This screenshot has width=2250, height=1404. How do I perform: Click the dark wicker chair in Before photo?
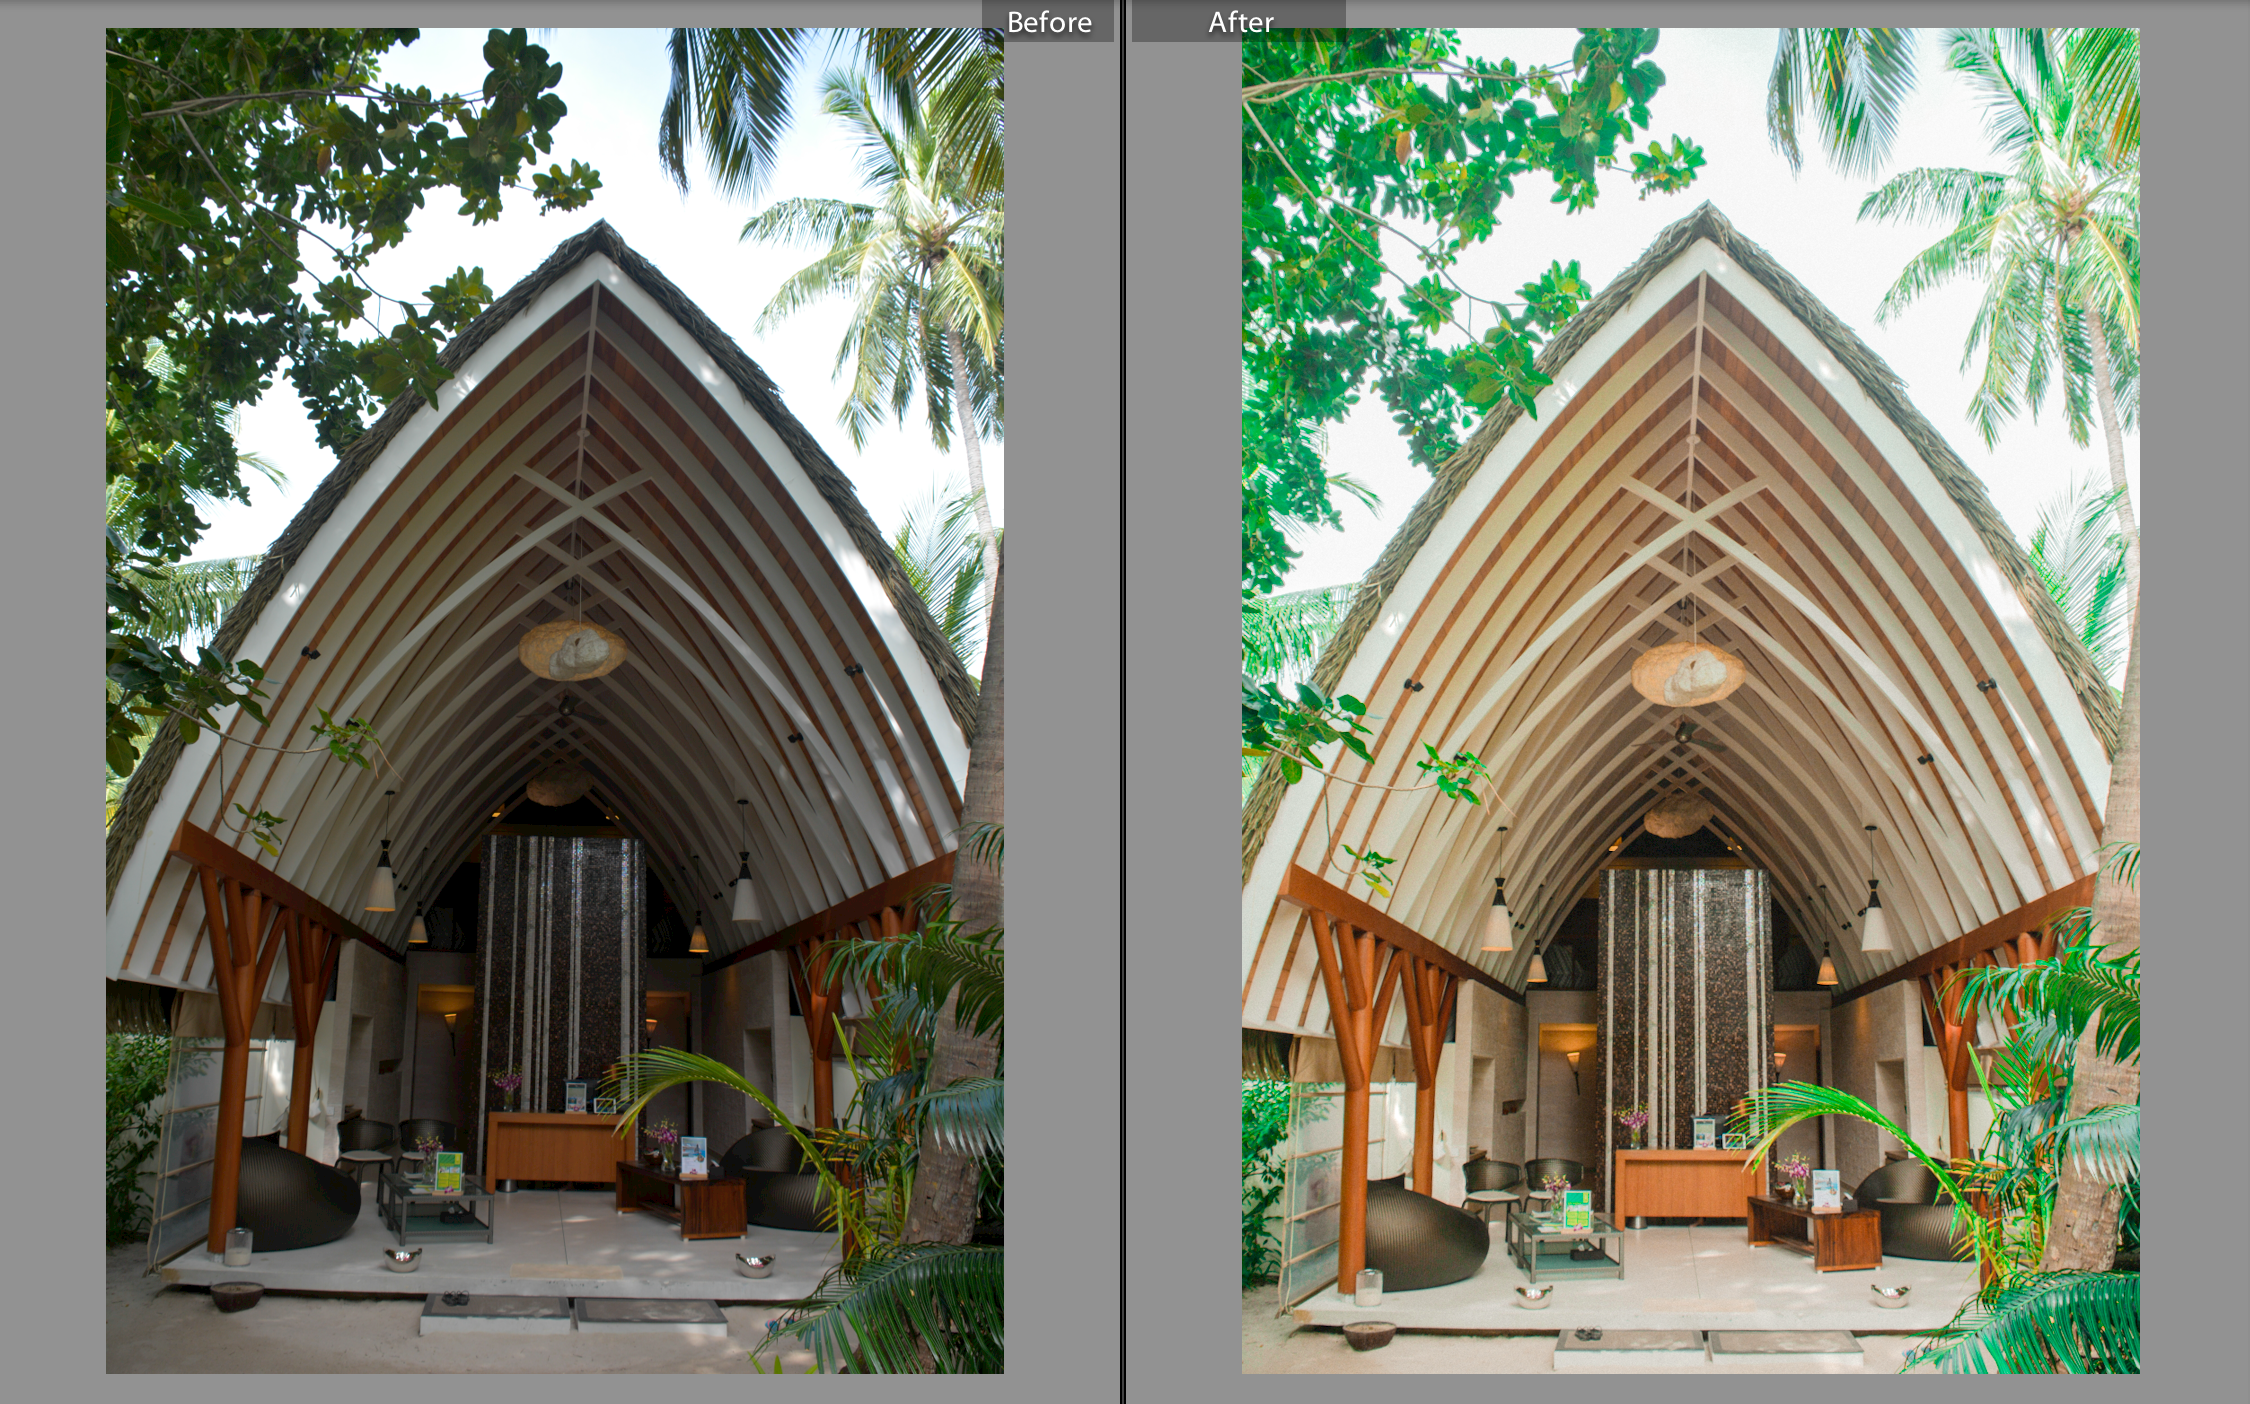pos(296,1200)
